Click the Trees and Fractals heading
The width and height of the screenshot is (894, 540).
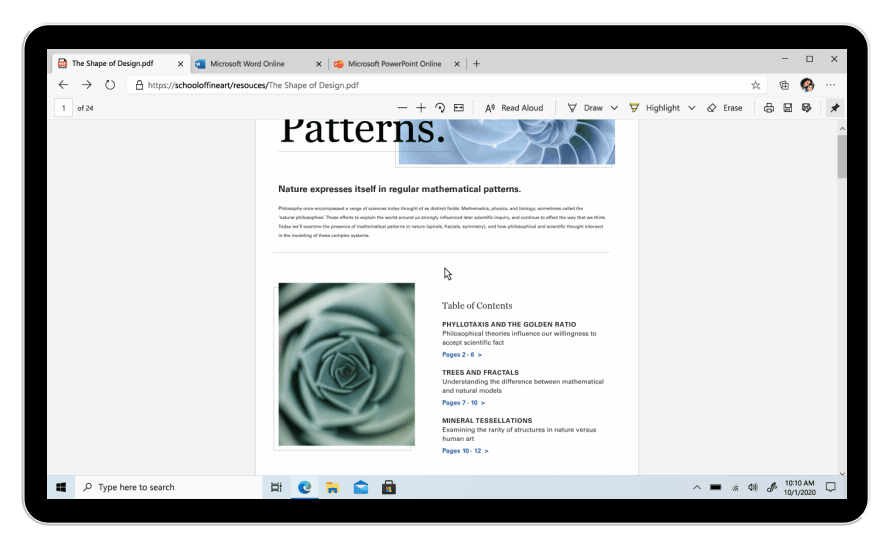pos(481,372)
